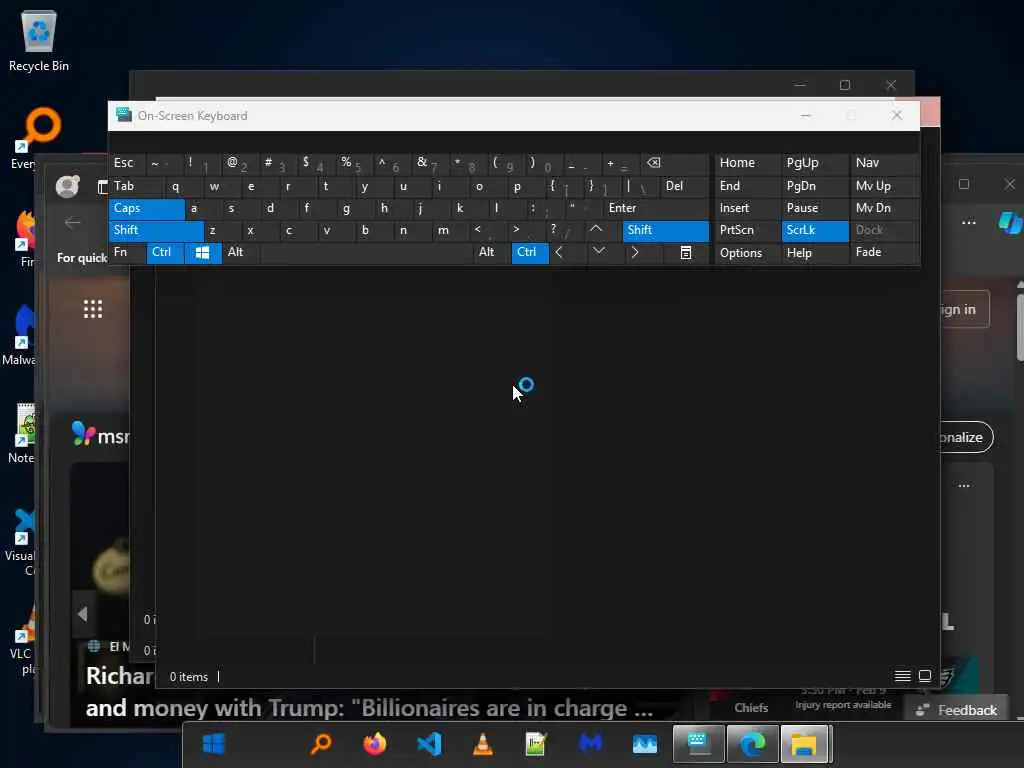Tap the Mv Up key on the keyboard
This screenshot has height=768, width=1024.
click(x=885, y=187)
